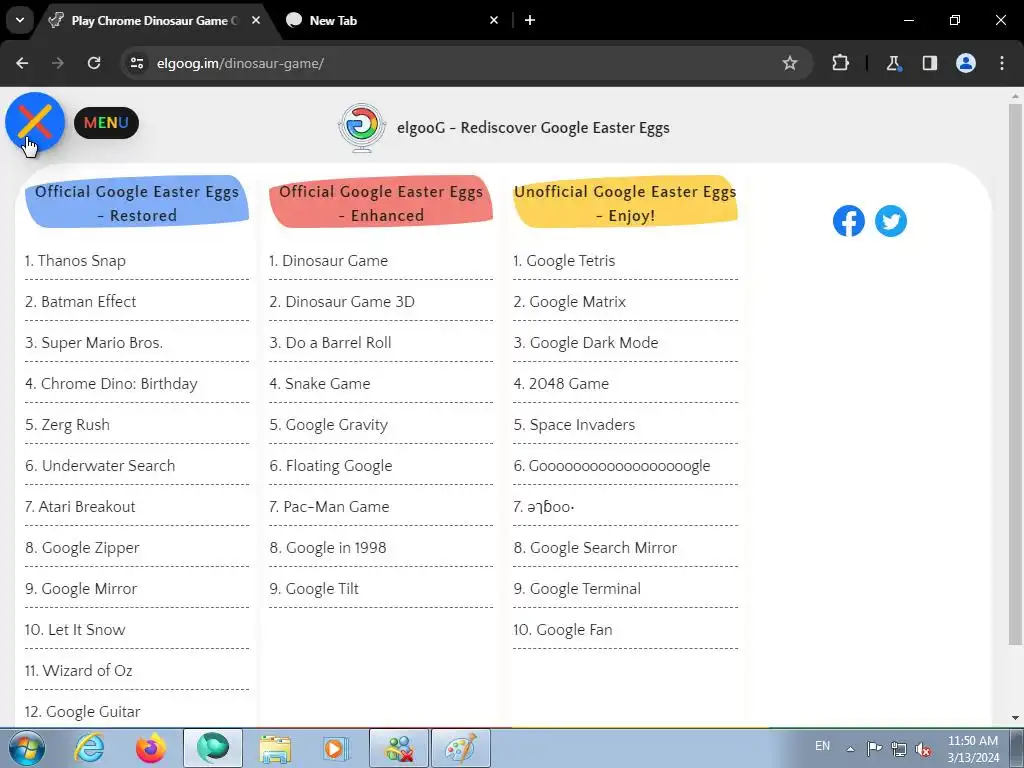This screenshot has width=1024, height=768.
Task: Open the Chrome profile avatar
Action: tap(966, 63)
